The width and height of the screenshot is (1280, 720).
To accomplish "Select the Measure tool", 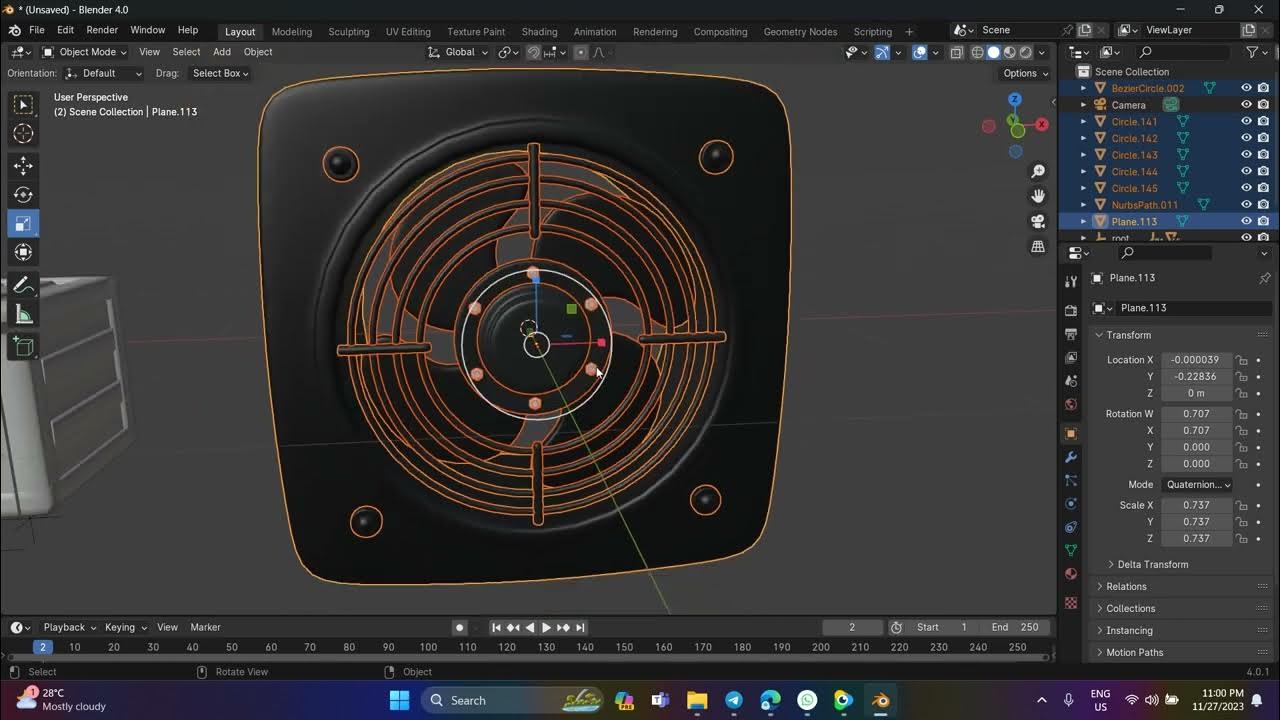I will (x=24, y=315).
